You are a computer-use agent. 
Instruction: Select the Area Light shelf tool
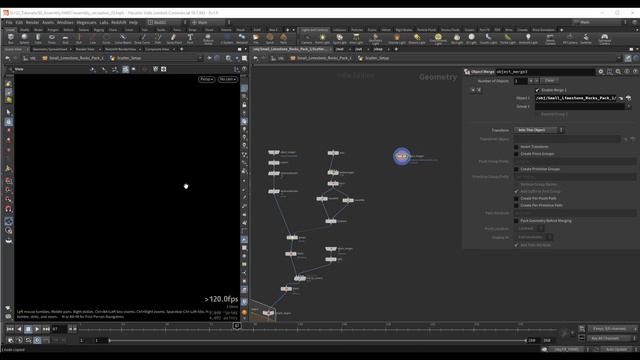point(356,39)
